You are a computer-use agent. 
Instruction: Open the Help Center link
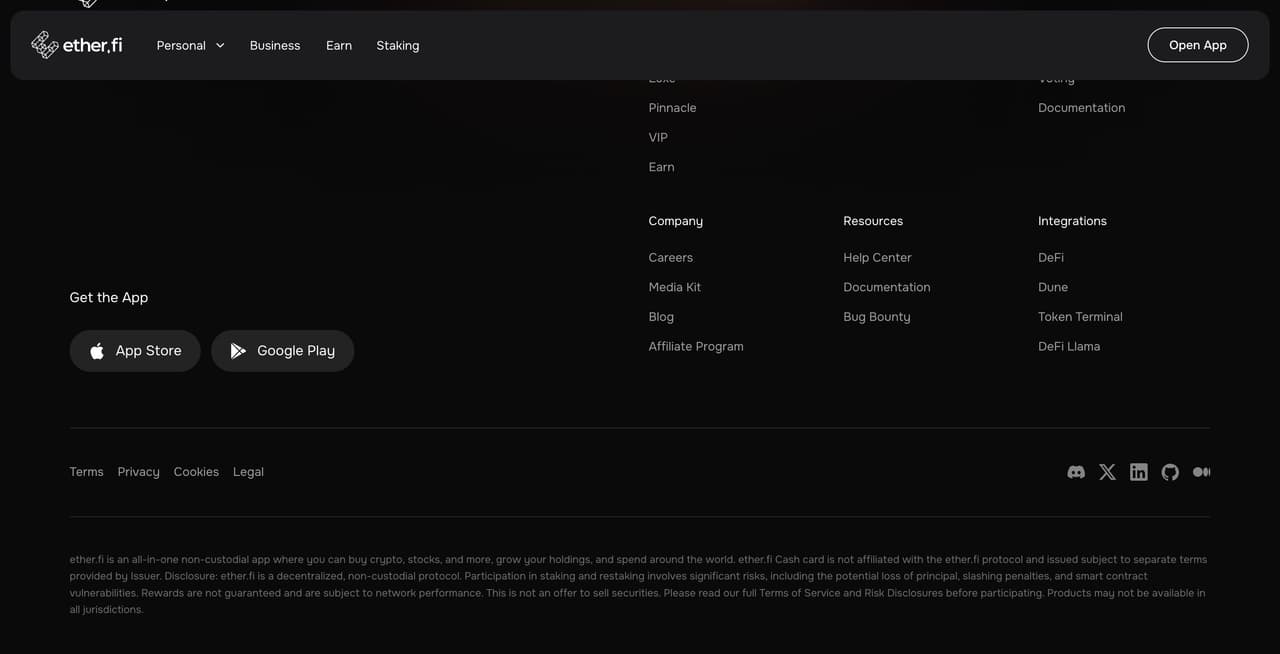(878, 257)
